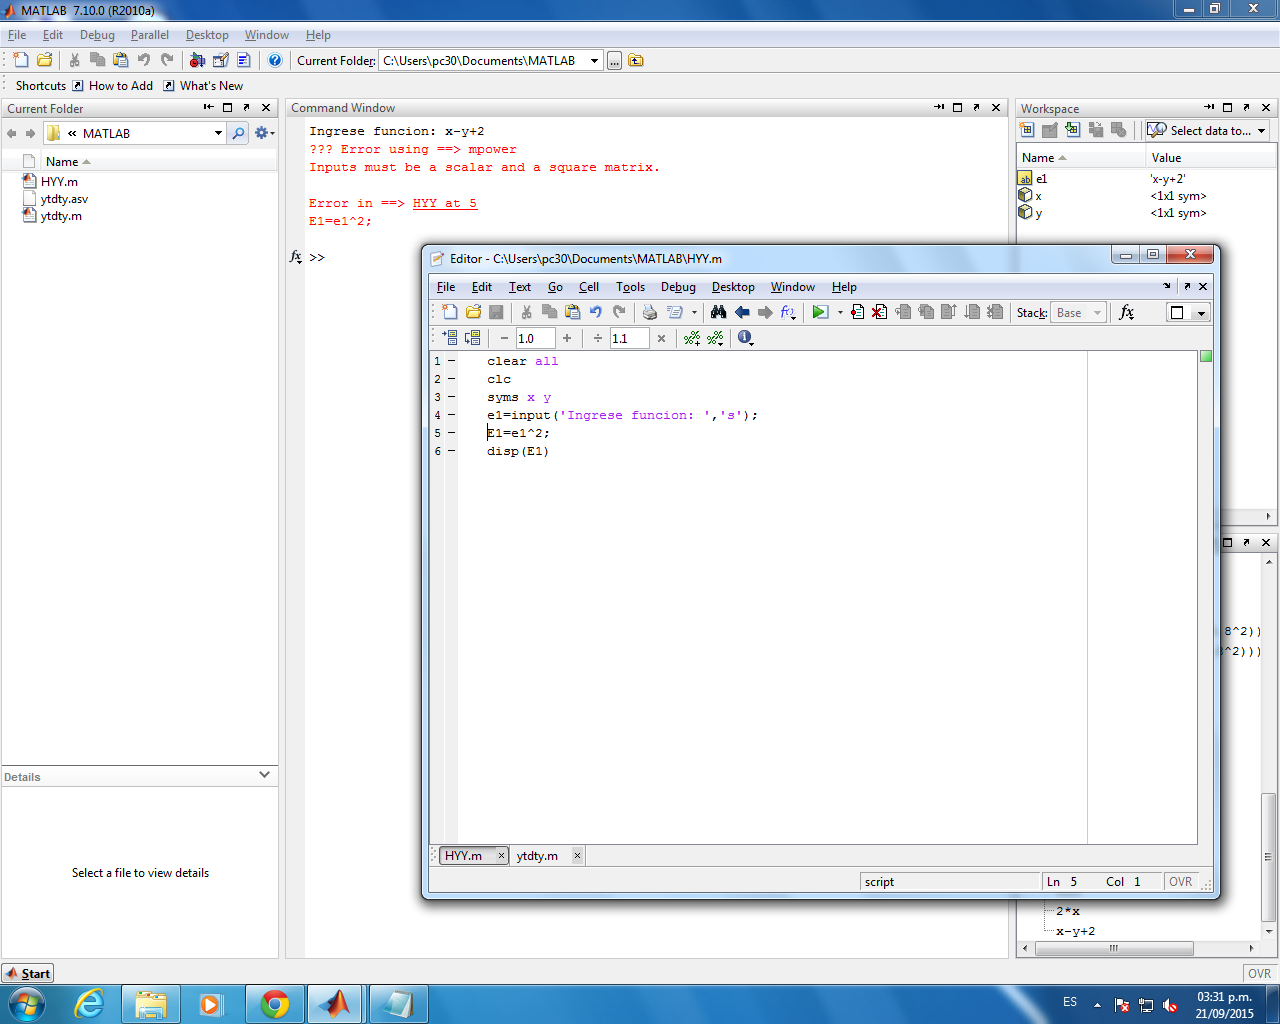Click browse for folder (...) button
Screen dimensions: 1280x1024
click(615, 61)
